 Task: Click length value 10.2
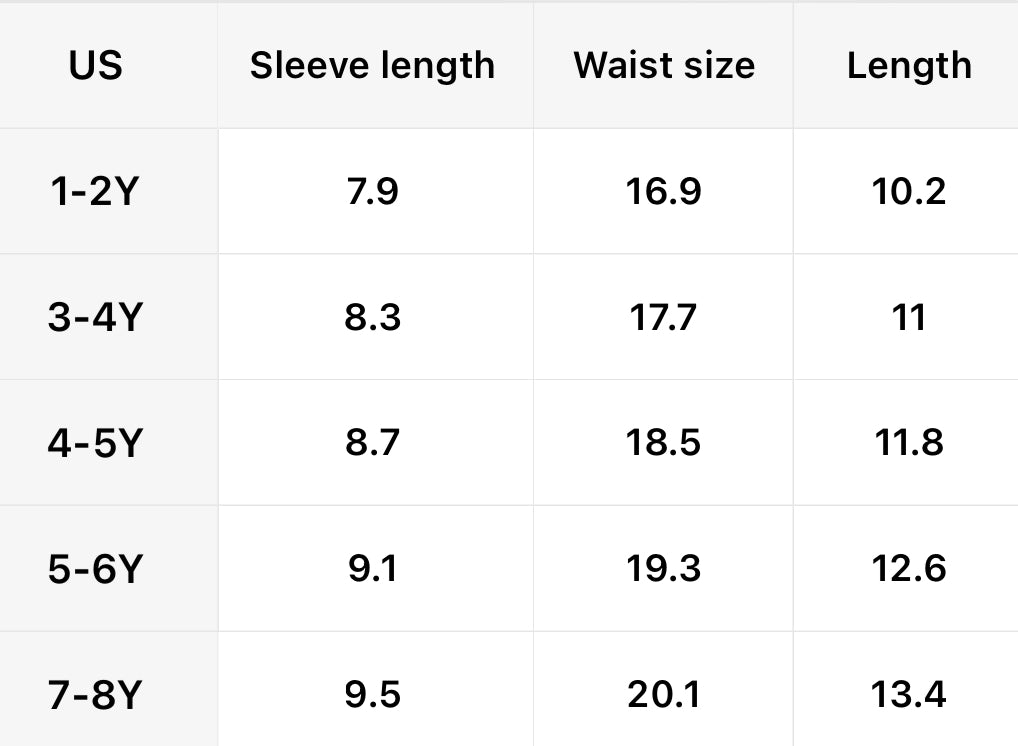tap(909, 191)
